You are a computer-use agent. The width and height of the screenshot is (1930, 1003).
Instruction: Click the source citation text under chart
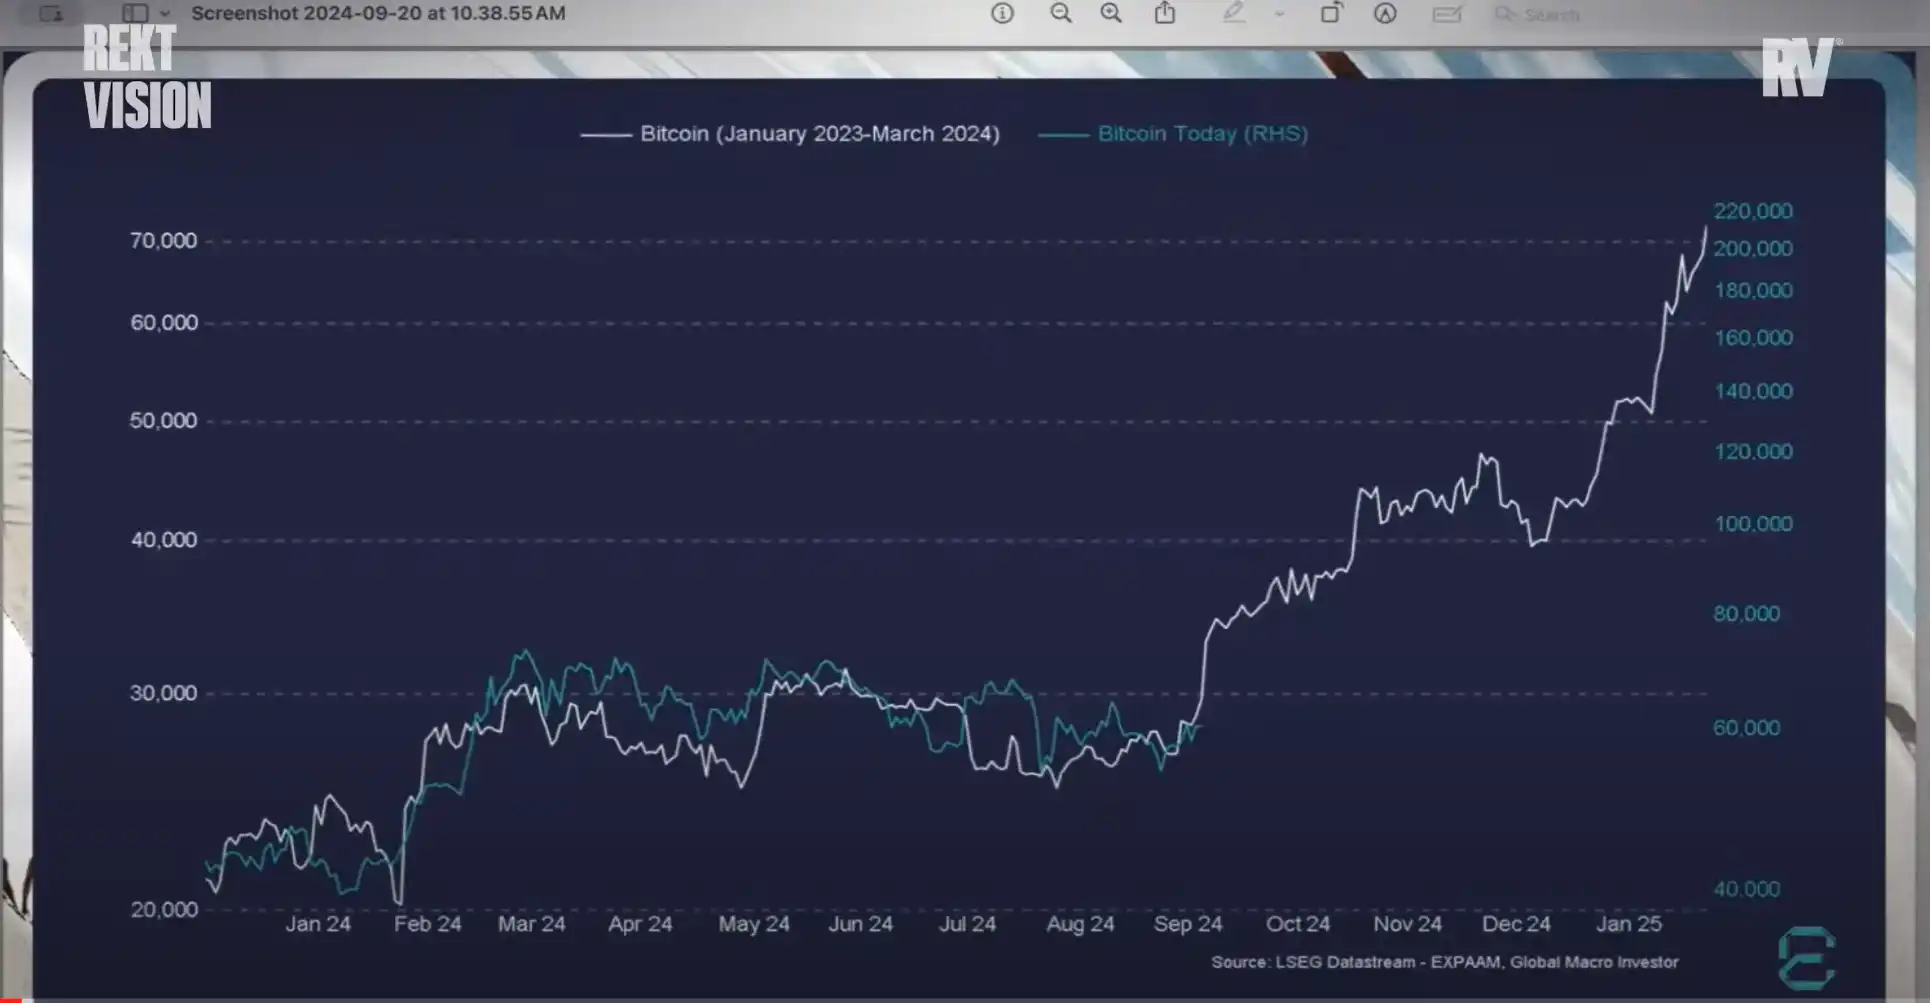pos(1444,962)
